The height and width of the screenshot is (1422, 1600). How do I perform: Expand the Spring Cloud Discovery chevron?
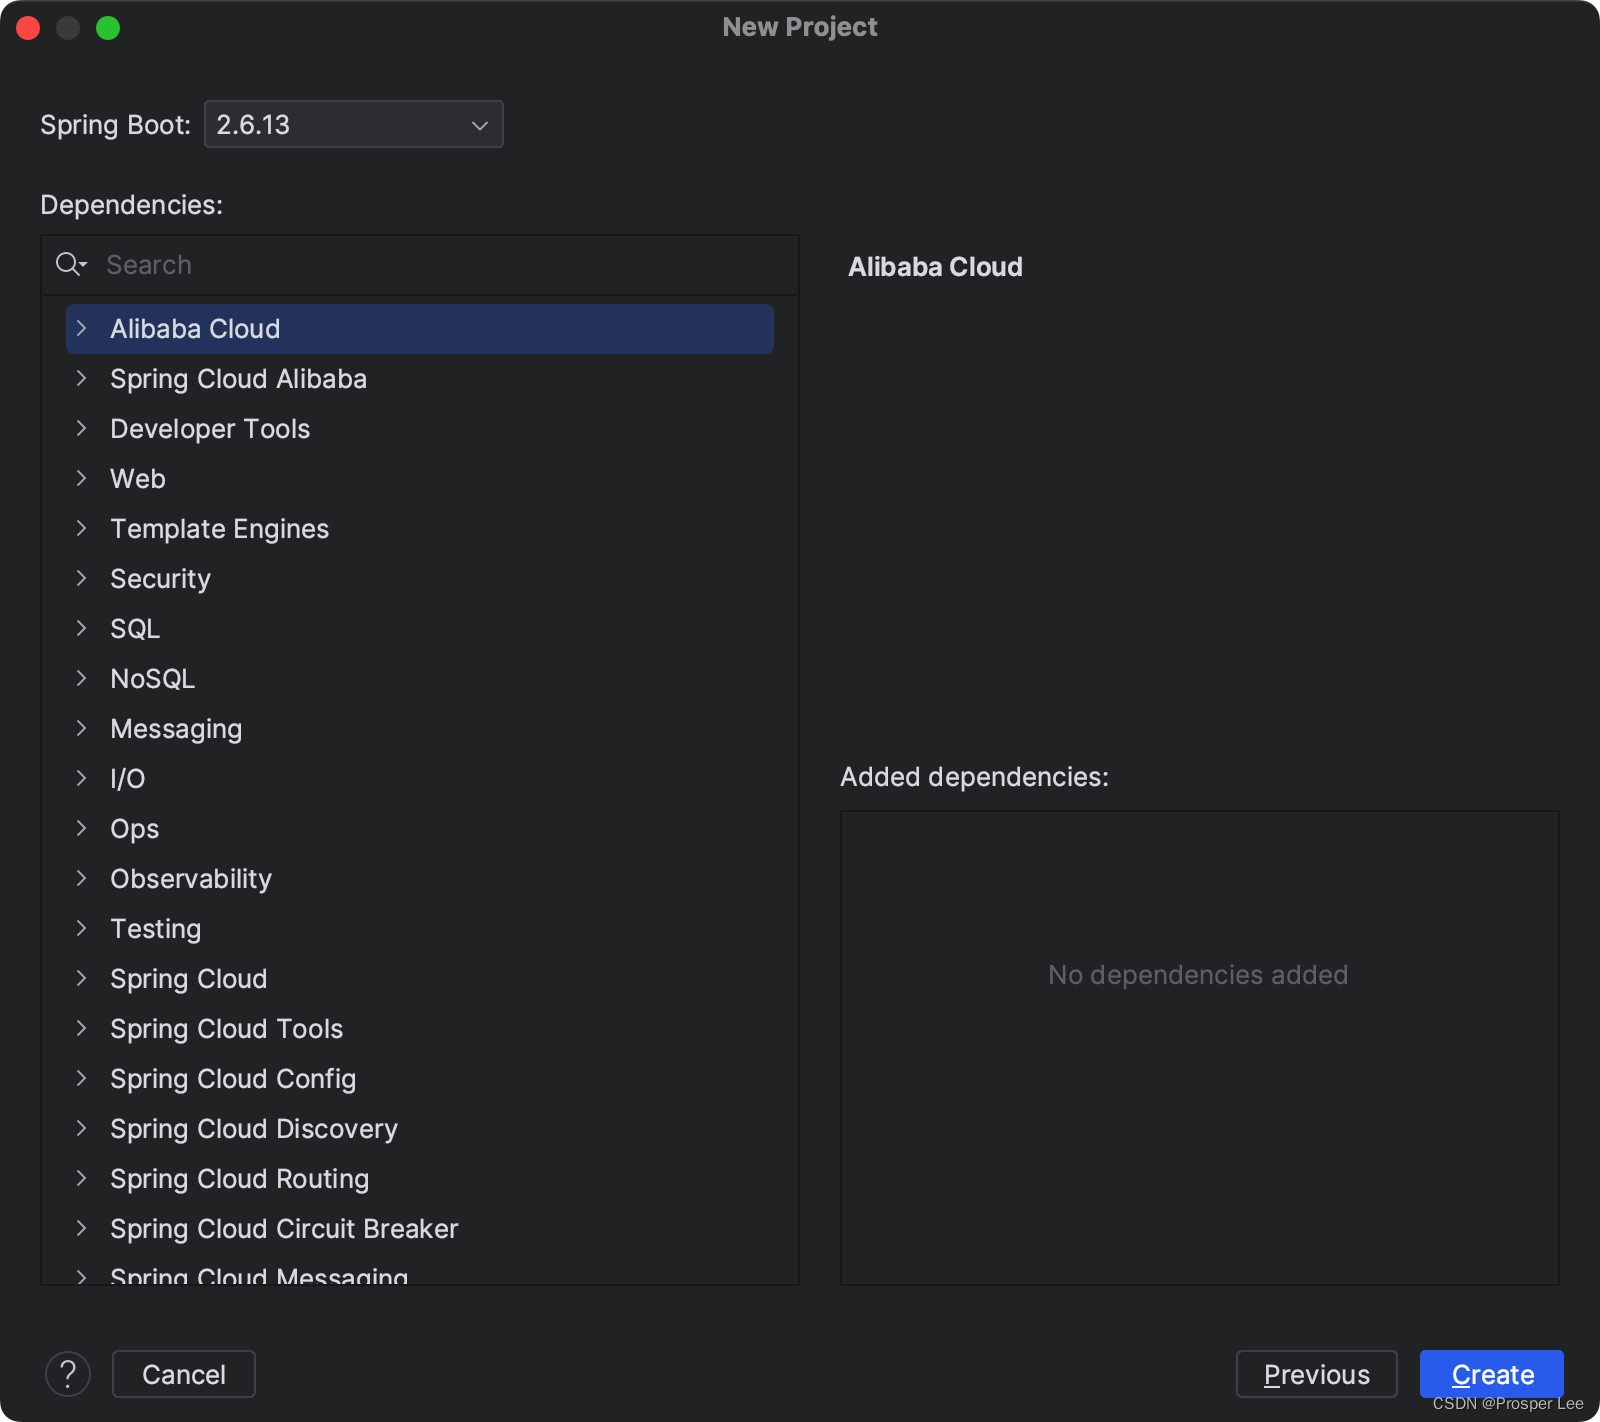tap(82, 1129)
